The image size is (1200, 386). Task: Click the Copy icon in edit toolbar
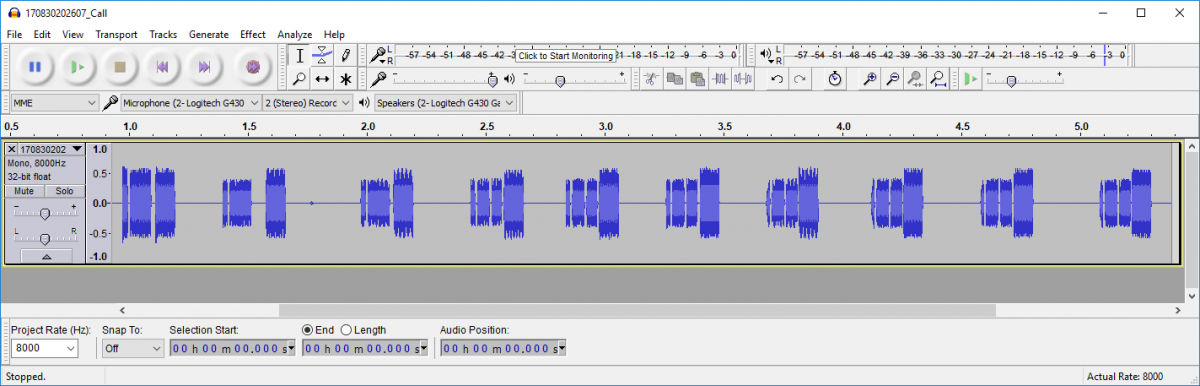pos(674,79)
